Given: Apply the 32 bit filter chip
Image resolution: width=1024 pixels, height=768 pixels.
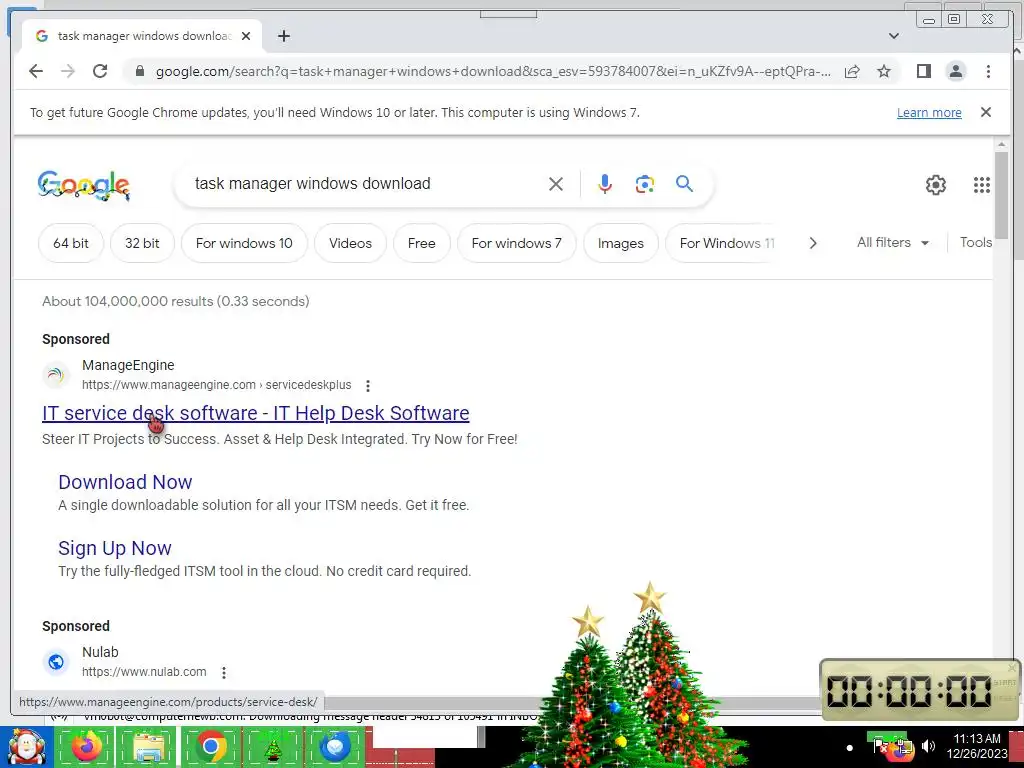Looking at the screenshot, I should pyautogui.click(x=142, y=243).
